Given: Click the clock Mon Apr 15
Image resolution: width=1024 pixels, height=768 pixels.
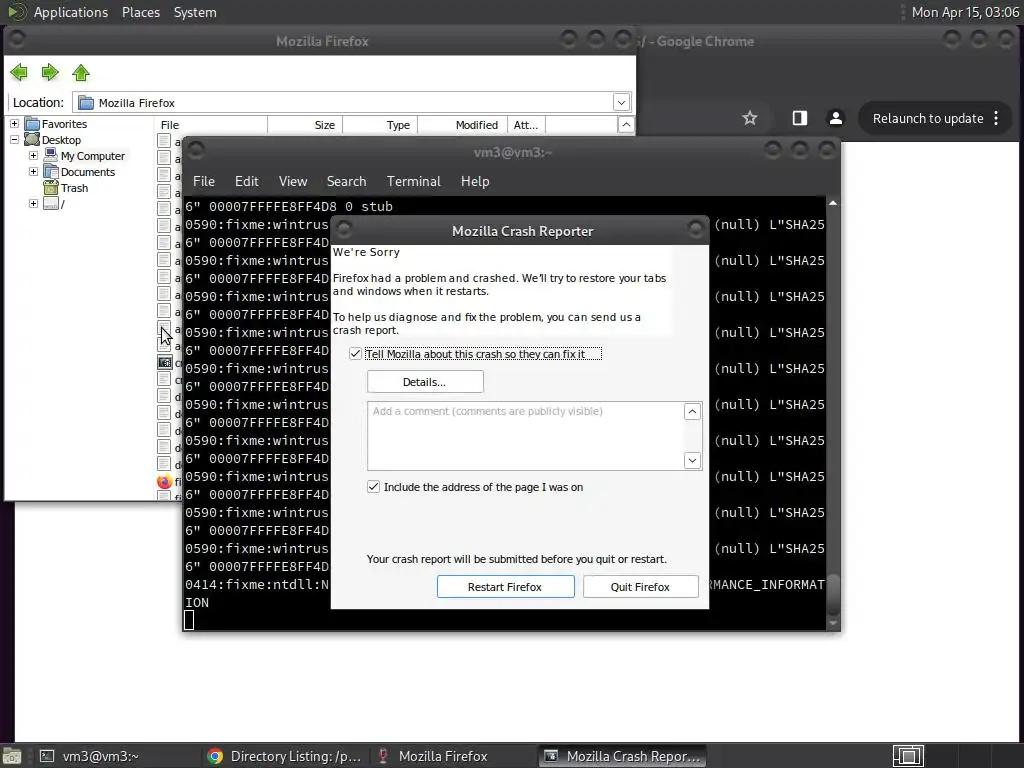Looking at the screenshot, I should [965, 12].
